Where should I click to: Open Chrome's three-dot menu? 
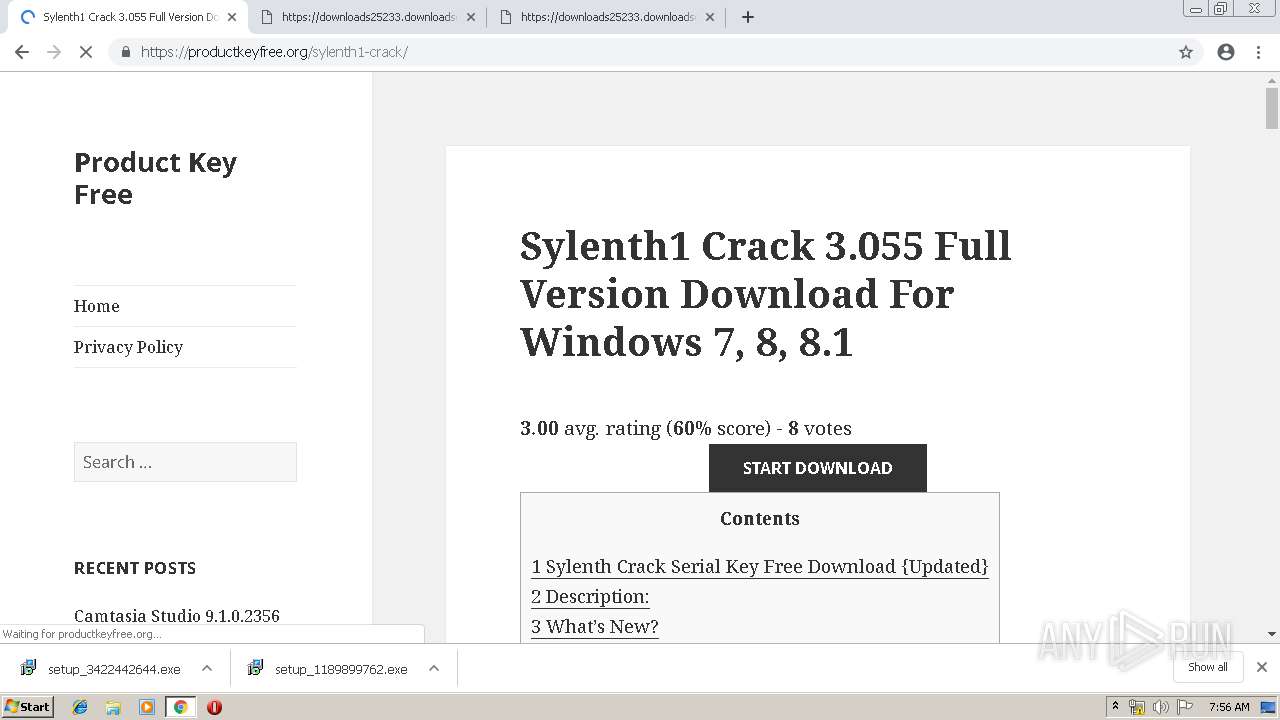pyautogui.click(x=1258, y=52)
